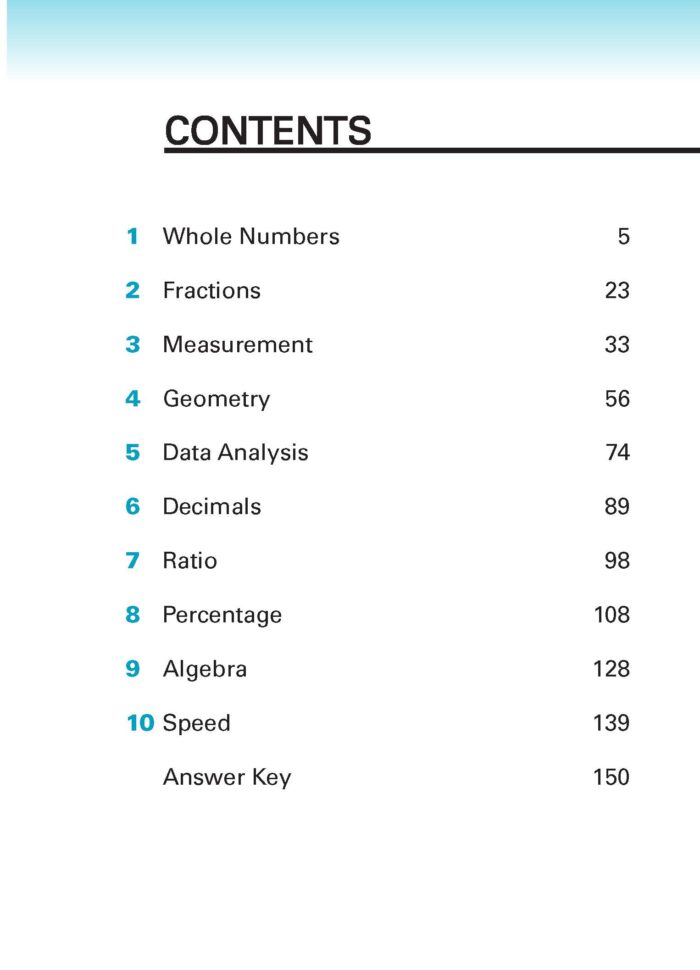Viewport: 700px width, 970px height.
Task: Click page number 89 beside Decimals
Action: pos(617,507)
